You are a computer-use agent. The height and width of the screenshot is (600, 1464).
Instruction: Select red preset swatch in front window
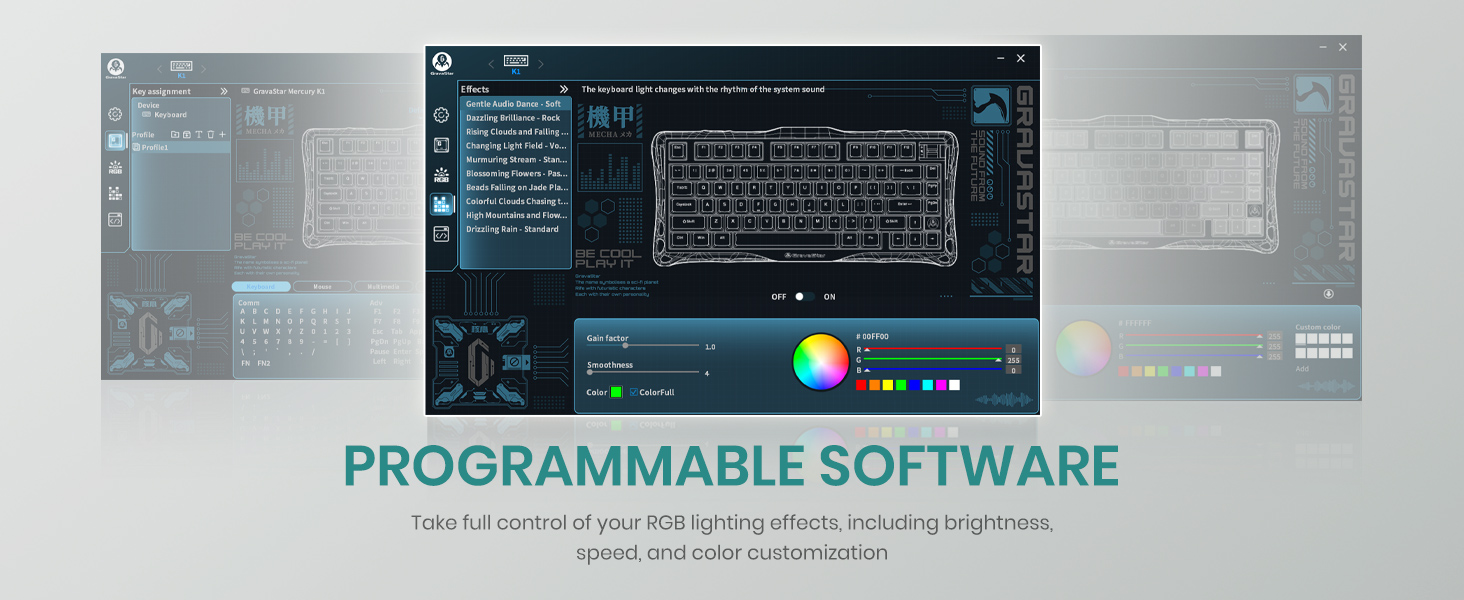pos(862,385)
